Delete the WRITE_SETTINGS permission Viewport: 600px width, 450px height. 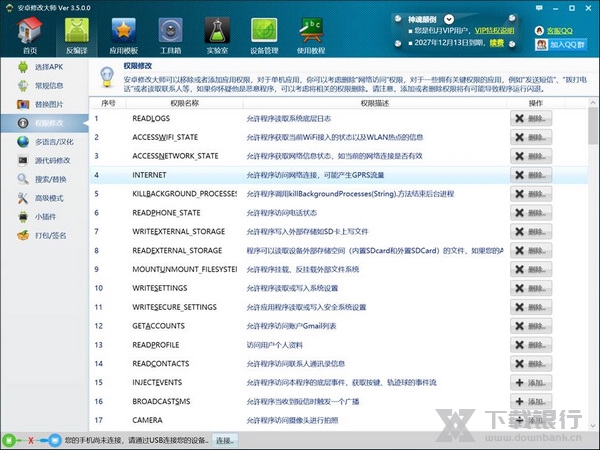[531, 288]
